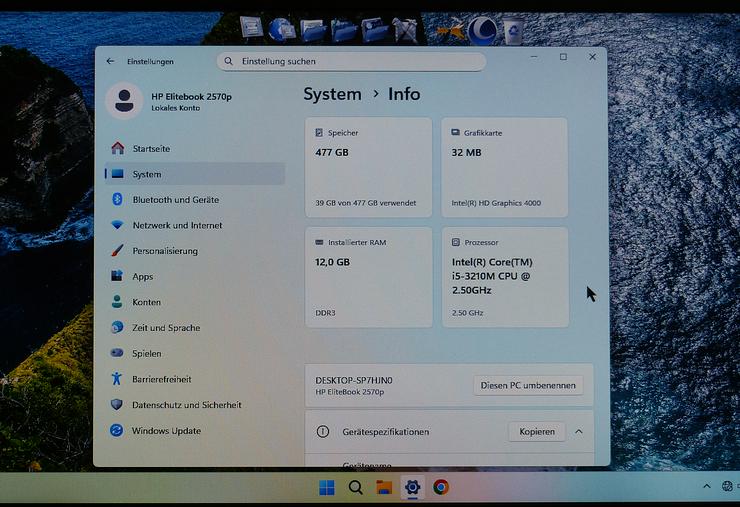Image resolution: width=740 pixels, height=507 pixels.
Task: Click the gamepad icon beside Spielen
Action: [117, 353]
